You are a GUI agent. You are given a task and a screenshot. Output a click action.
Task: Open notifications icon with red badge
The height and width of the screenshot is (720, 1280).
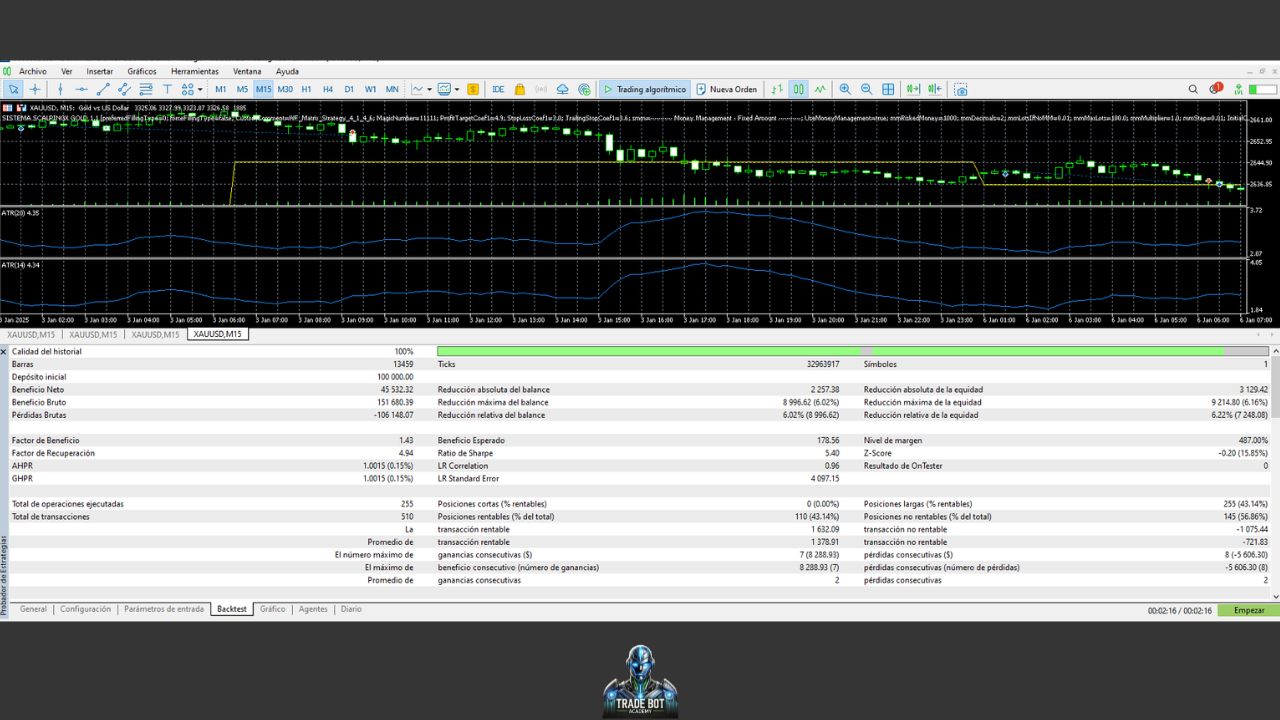tap(1216, 89)
